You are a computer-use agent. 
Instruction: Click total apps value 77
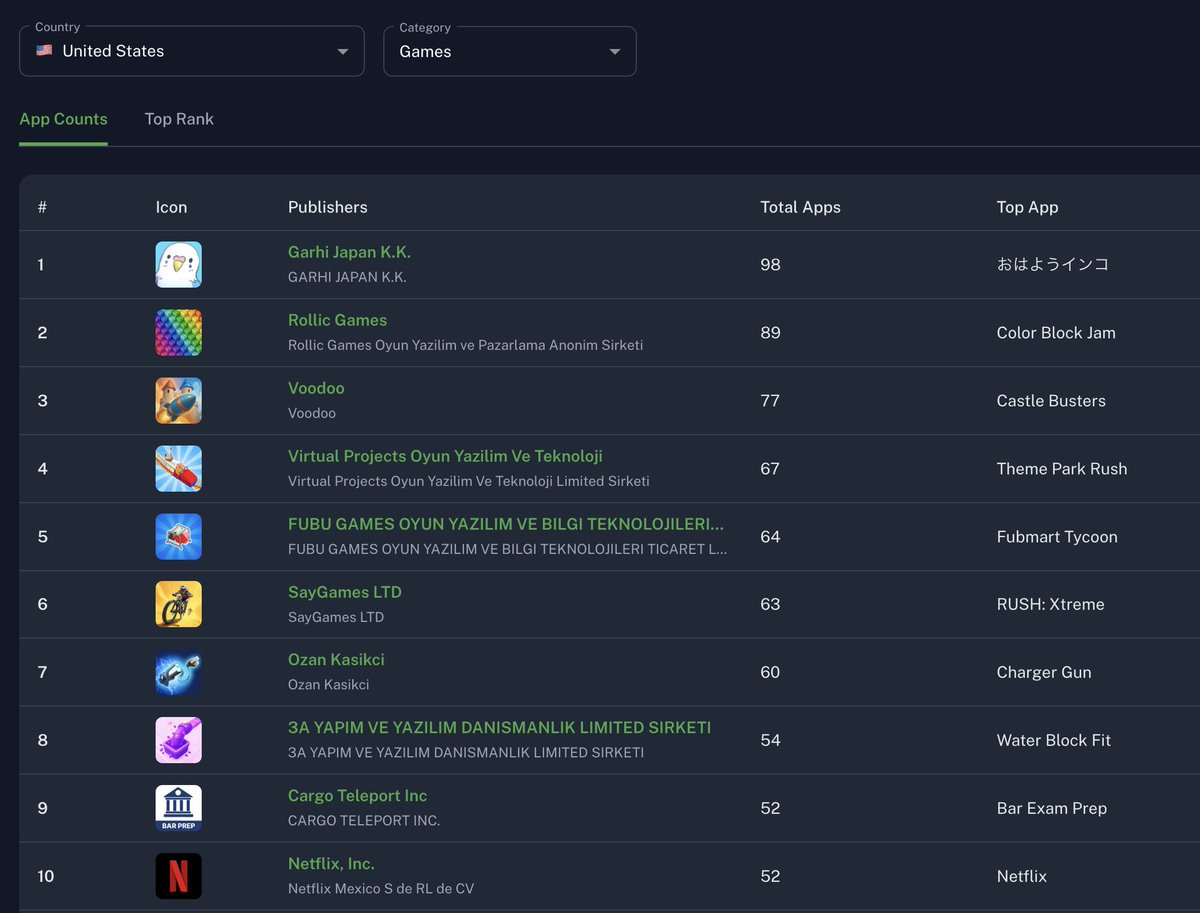pos(770,401)
